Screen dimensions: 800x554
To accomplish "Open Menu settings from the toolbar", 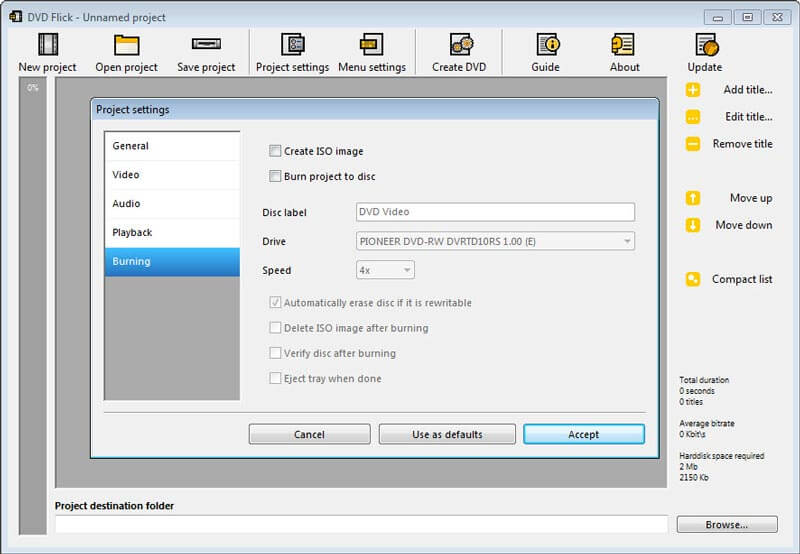I will (372, 45).
